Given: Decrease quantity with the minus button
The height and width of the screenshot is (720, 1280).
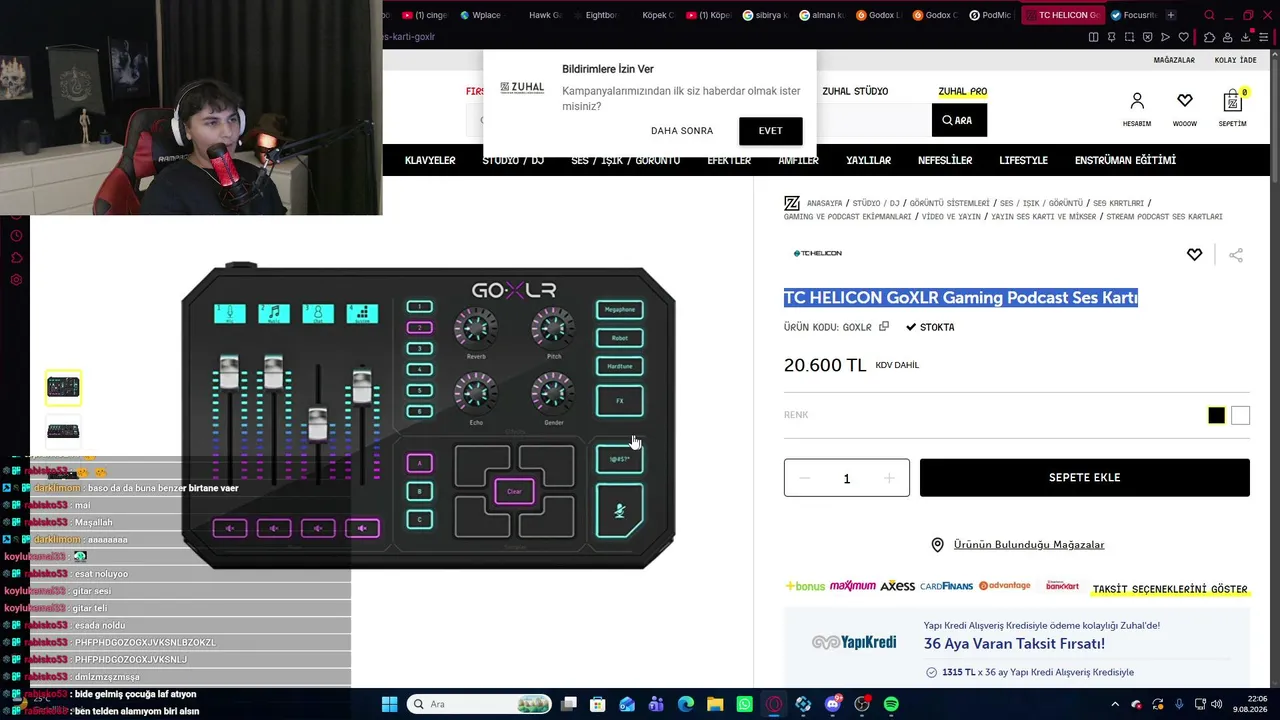Looking at the screenshot, I should click(x=804, y=478).
